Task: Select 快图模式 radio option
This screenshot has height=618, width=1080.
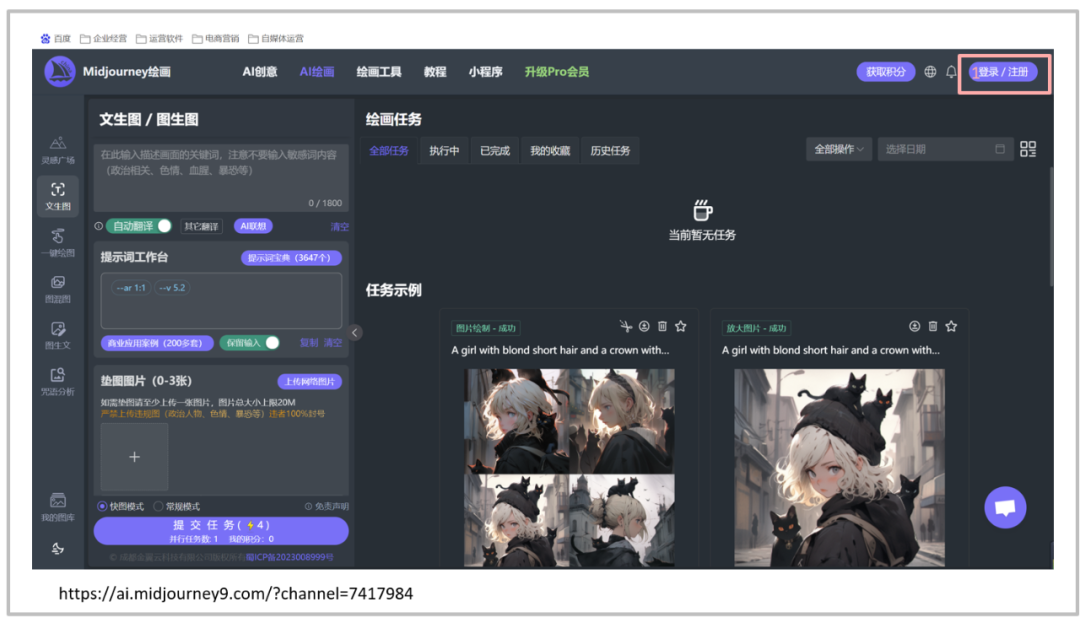Action: point(121,506)
